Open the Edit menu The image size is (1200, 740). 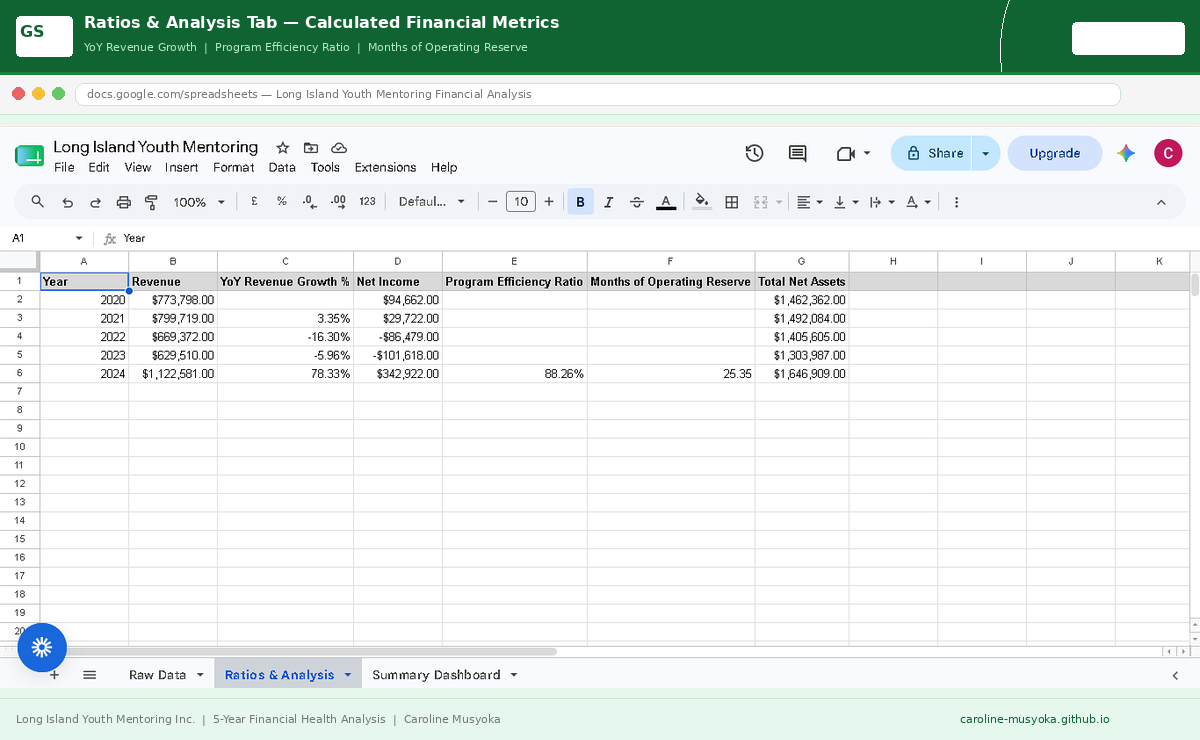(99, 167)
